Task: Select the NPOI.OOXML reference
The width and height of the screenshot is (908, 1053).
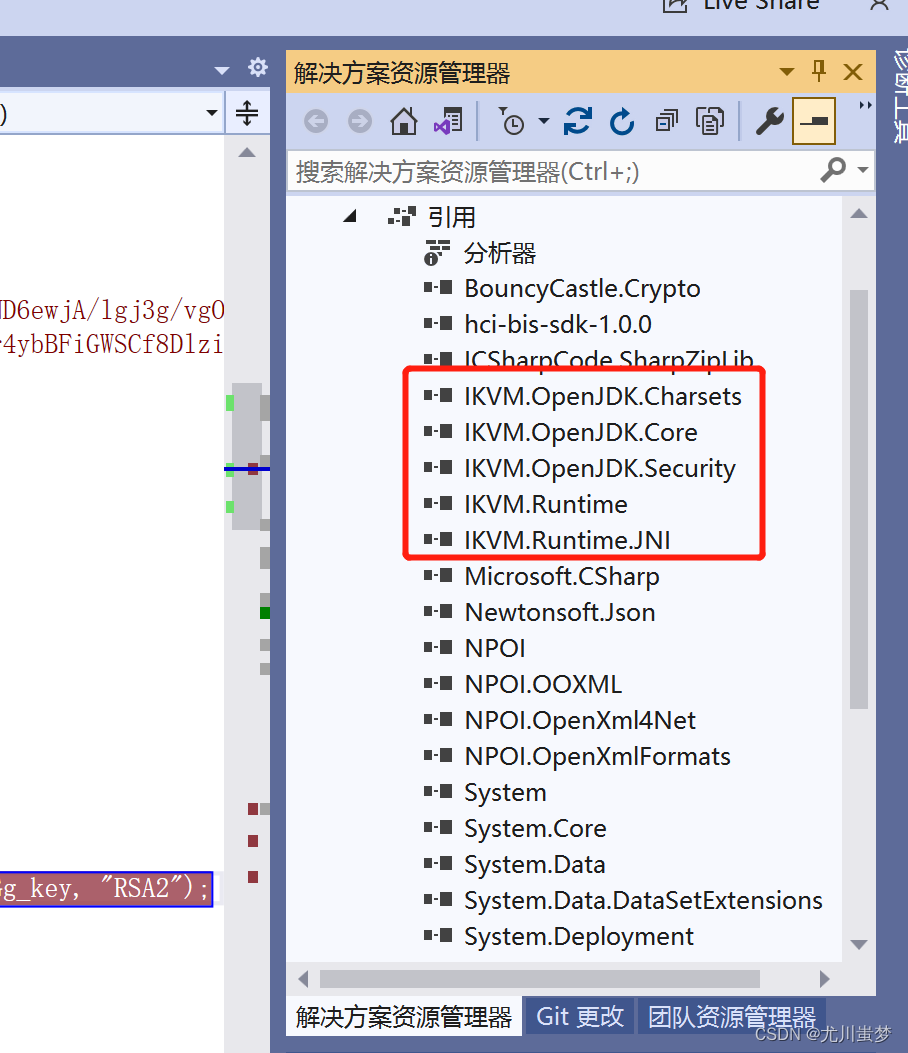Action: click(x=543, y=684)
